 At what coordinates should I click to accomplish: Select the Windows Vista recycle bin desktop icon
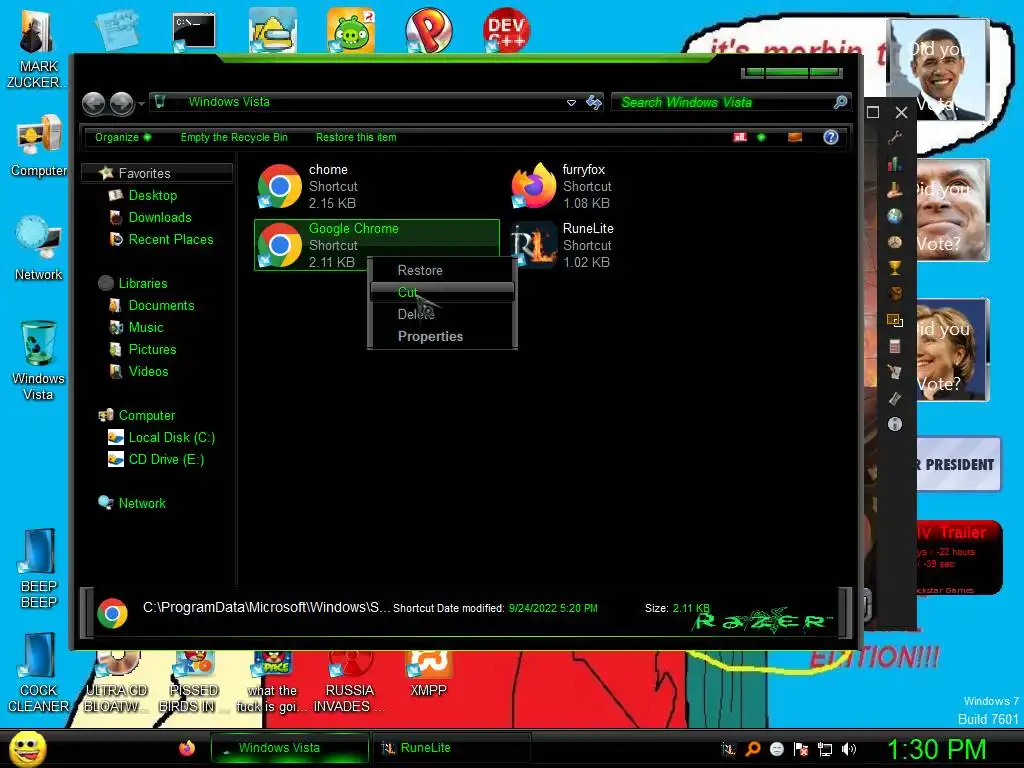(38, 360)
